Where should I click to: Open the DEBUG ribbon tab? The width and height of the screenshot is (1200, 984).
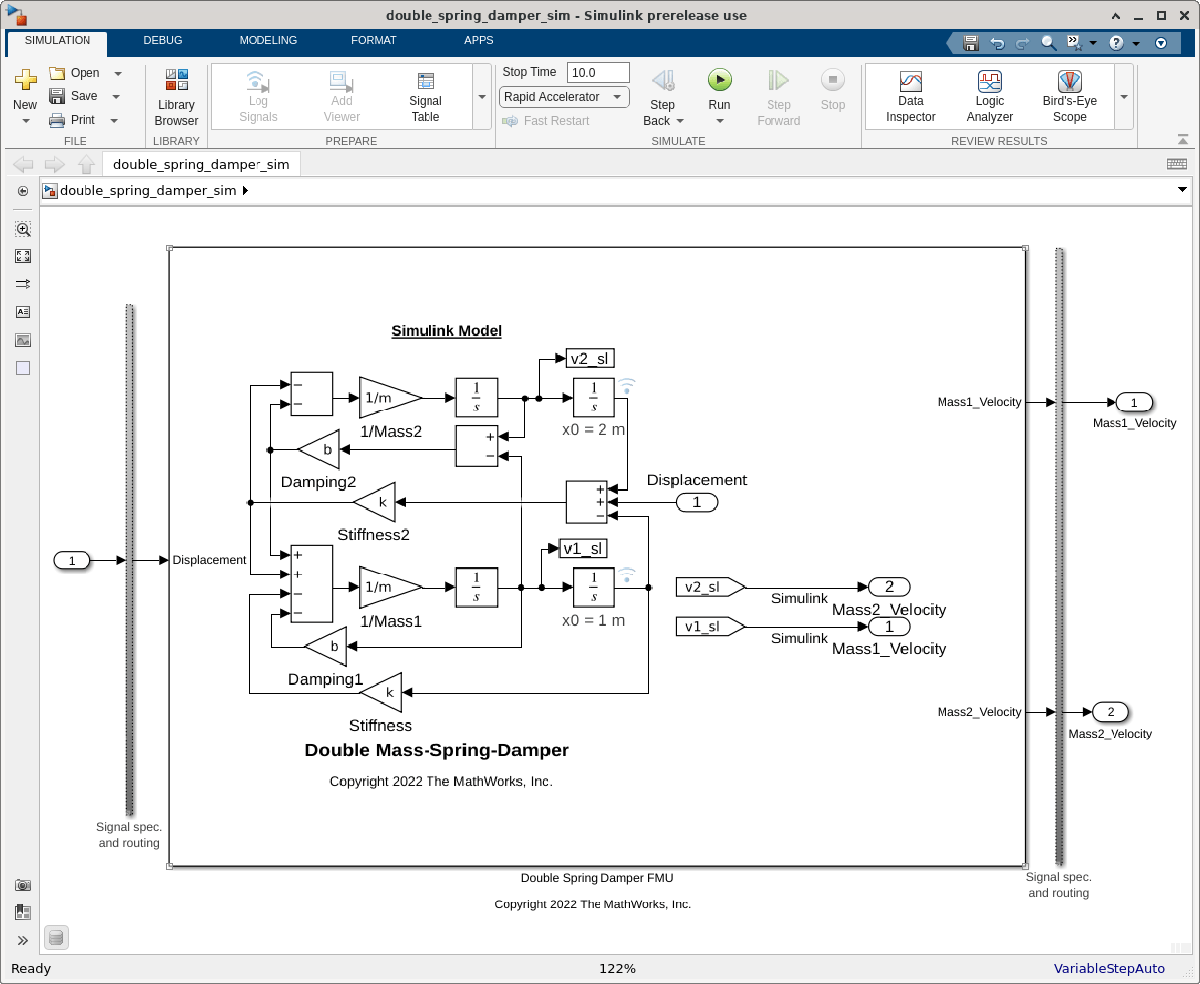click(x=163, y=40)
